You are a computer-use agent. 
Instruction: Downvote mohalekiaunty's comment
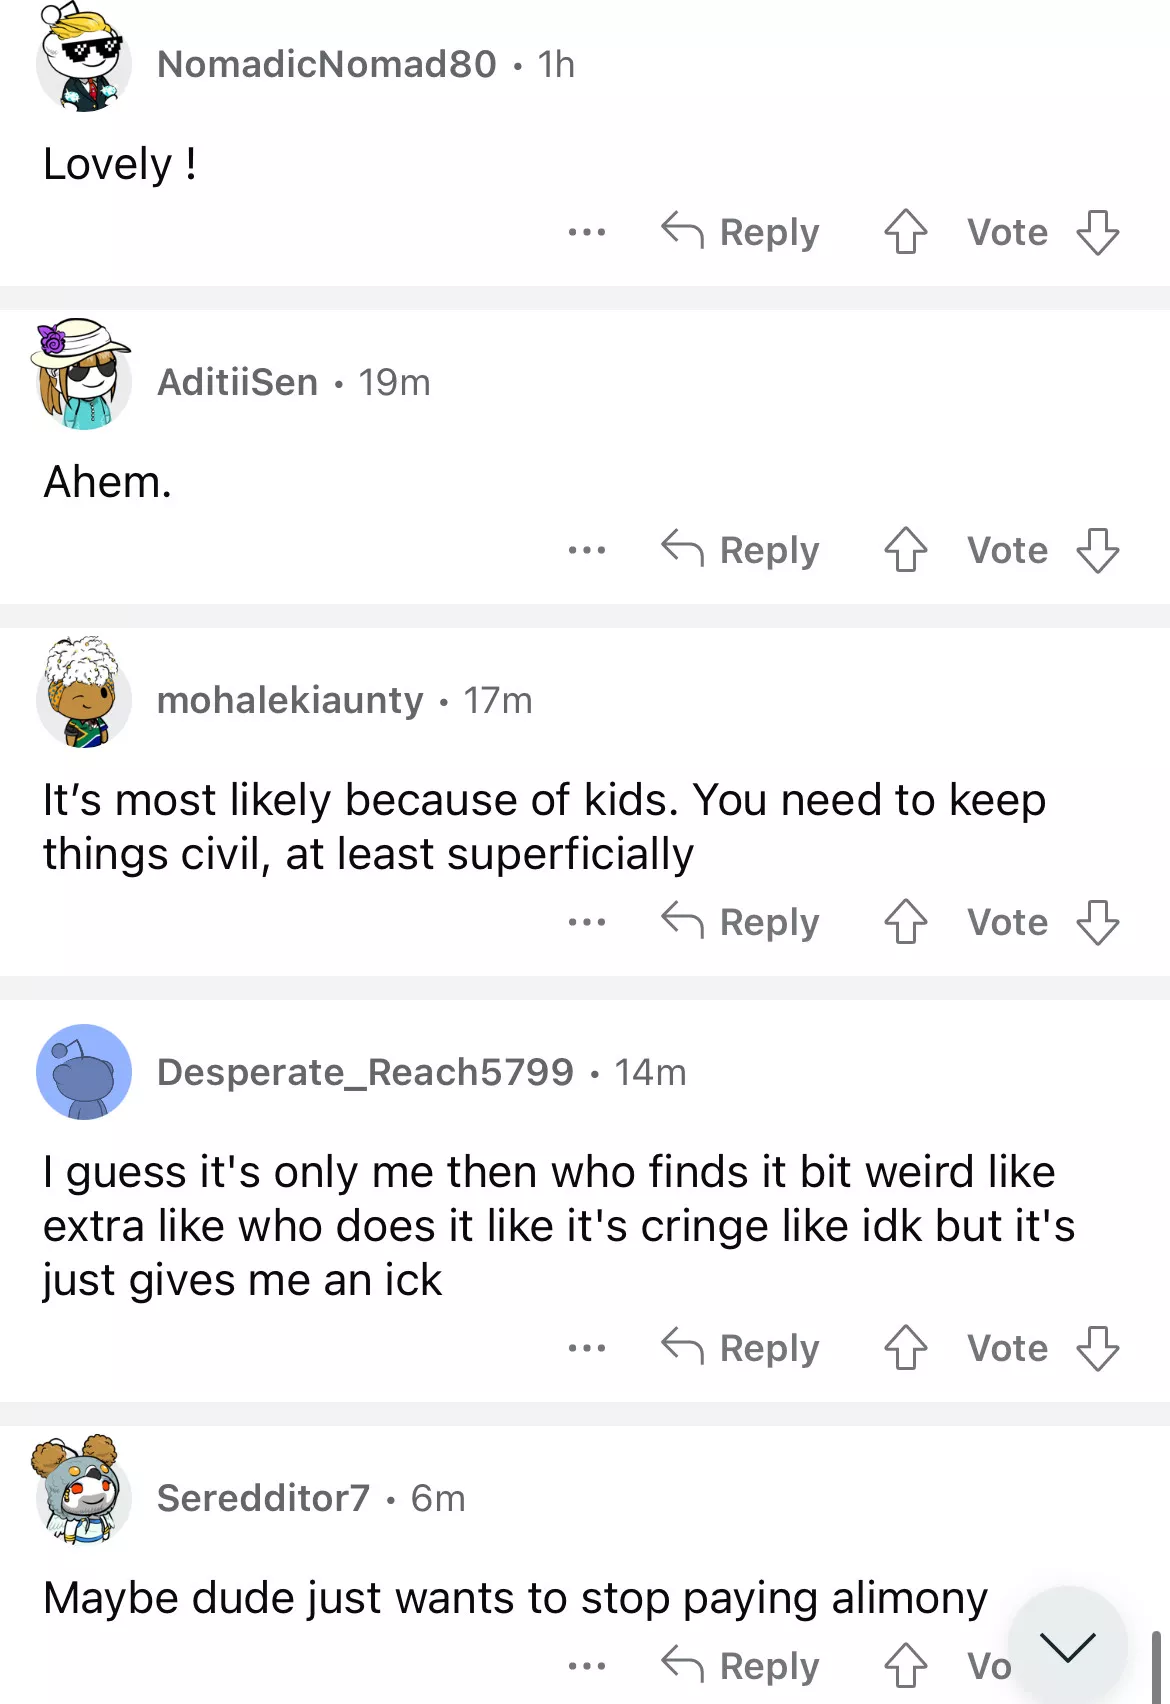[1097, 922]
